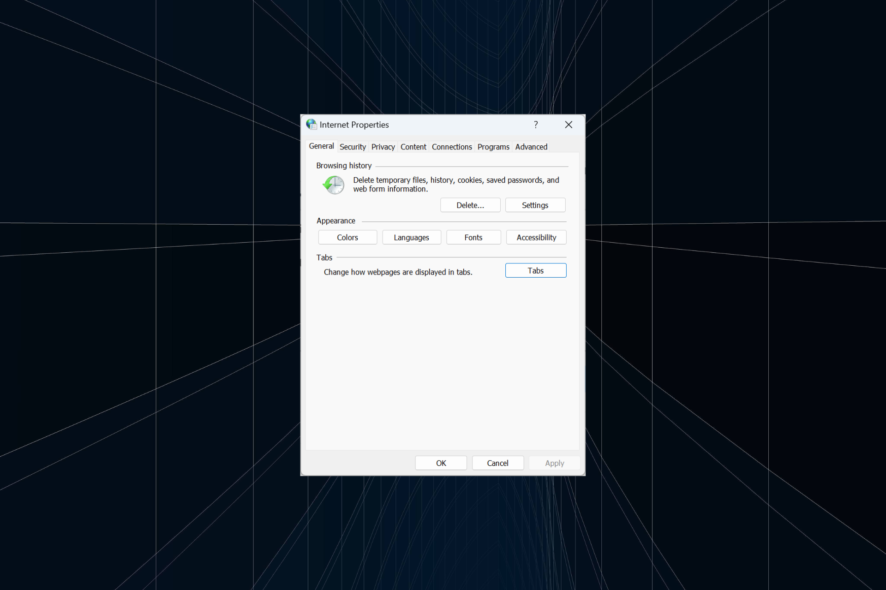Viewport: 886px width, 590px height.
Task: Click the 'Tabs' section heading label
Action: pos(324,258)
